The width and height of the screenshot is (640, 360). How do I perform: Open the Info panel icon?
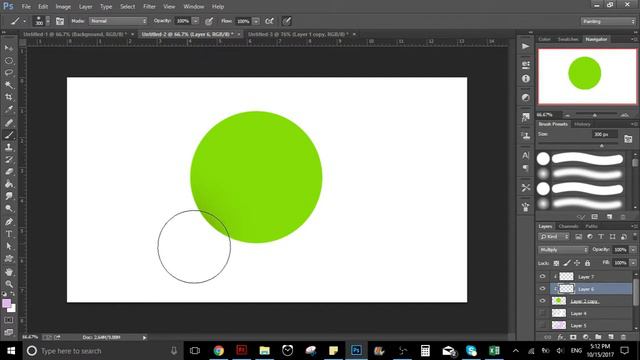pos(525,78)
